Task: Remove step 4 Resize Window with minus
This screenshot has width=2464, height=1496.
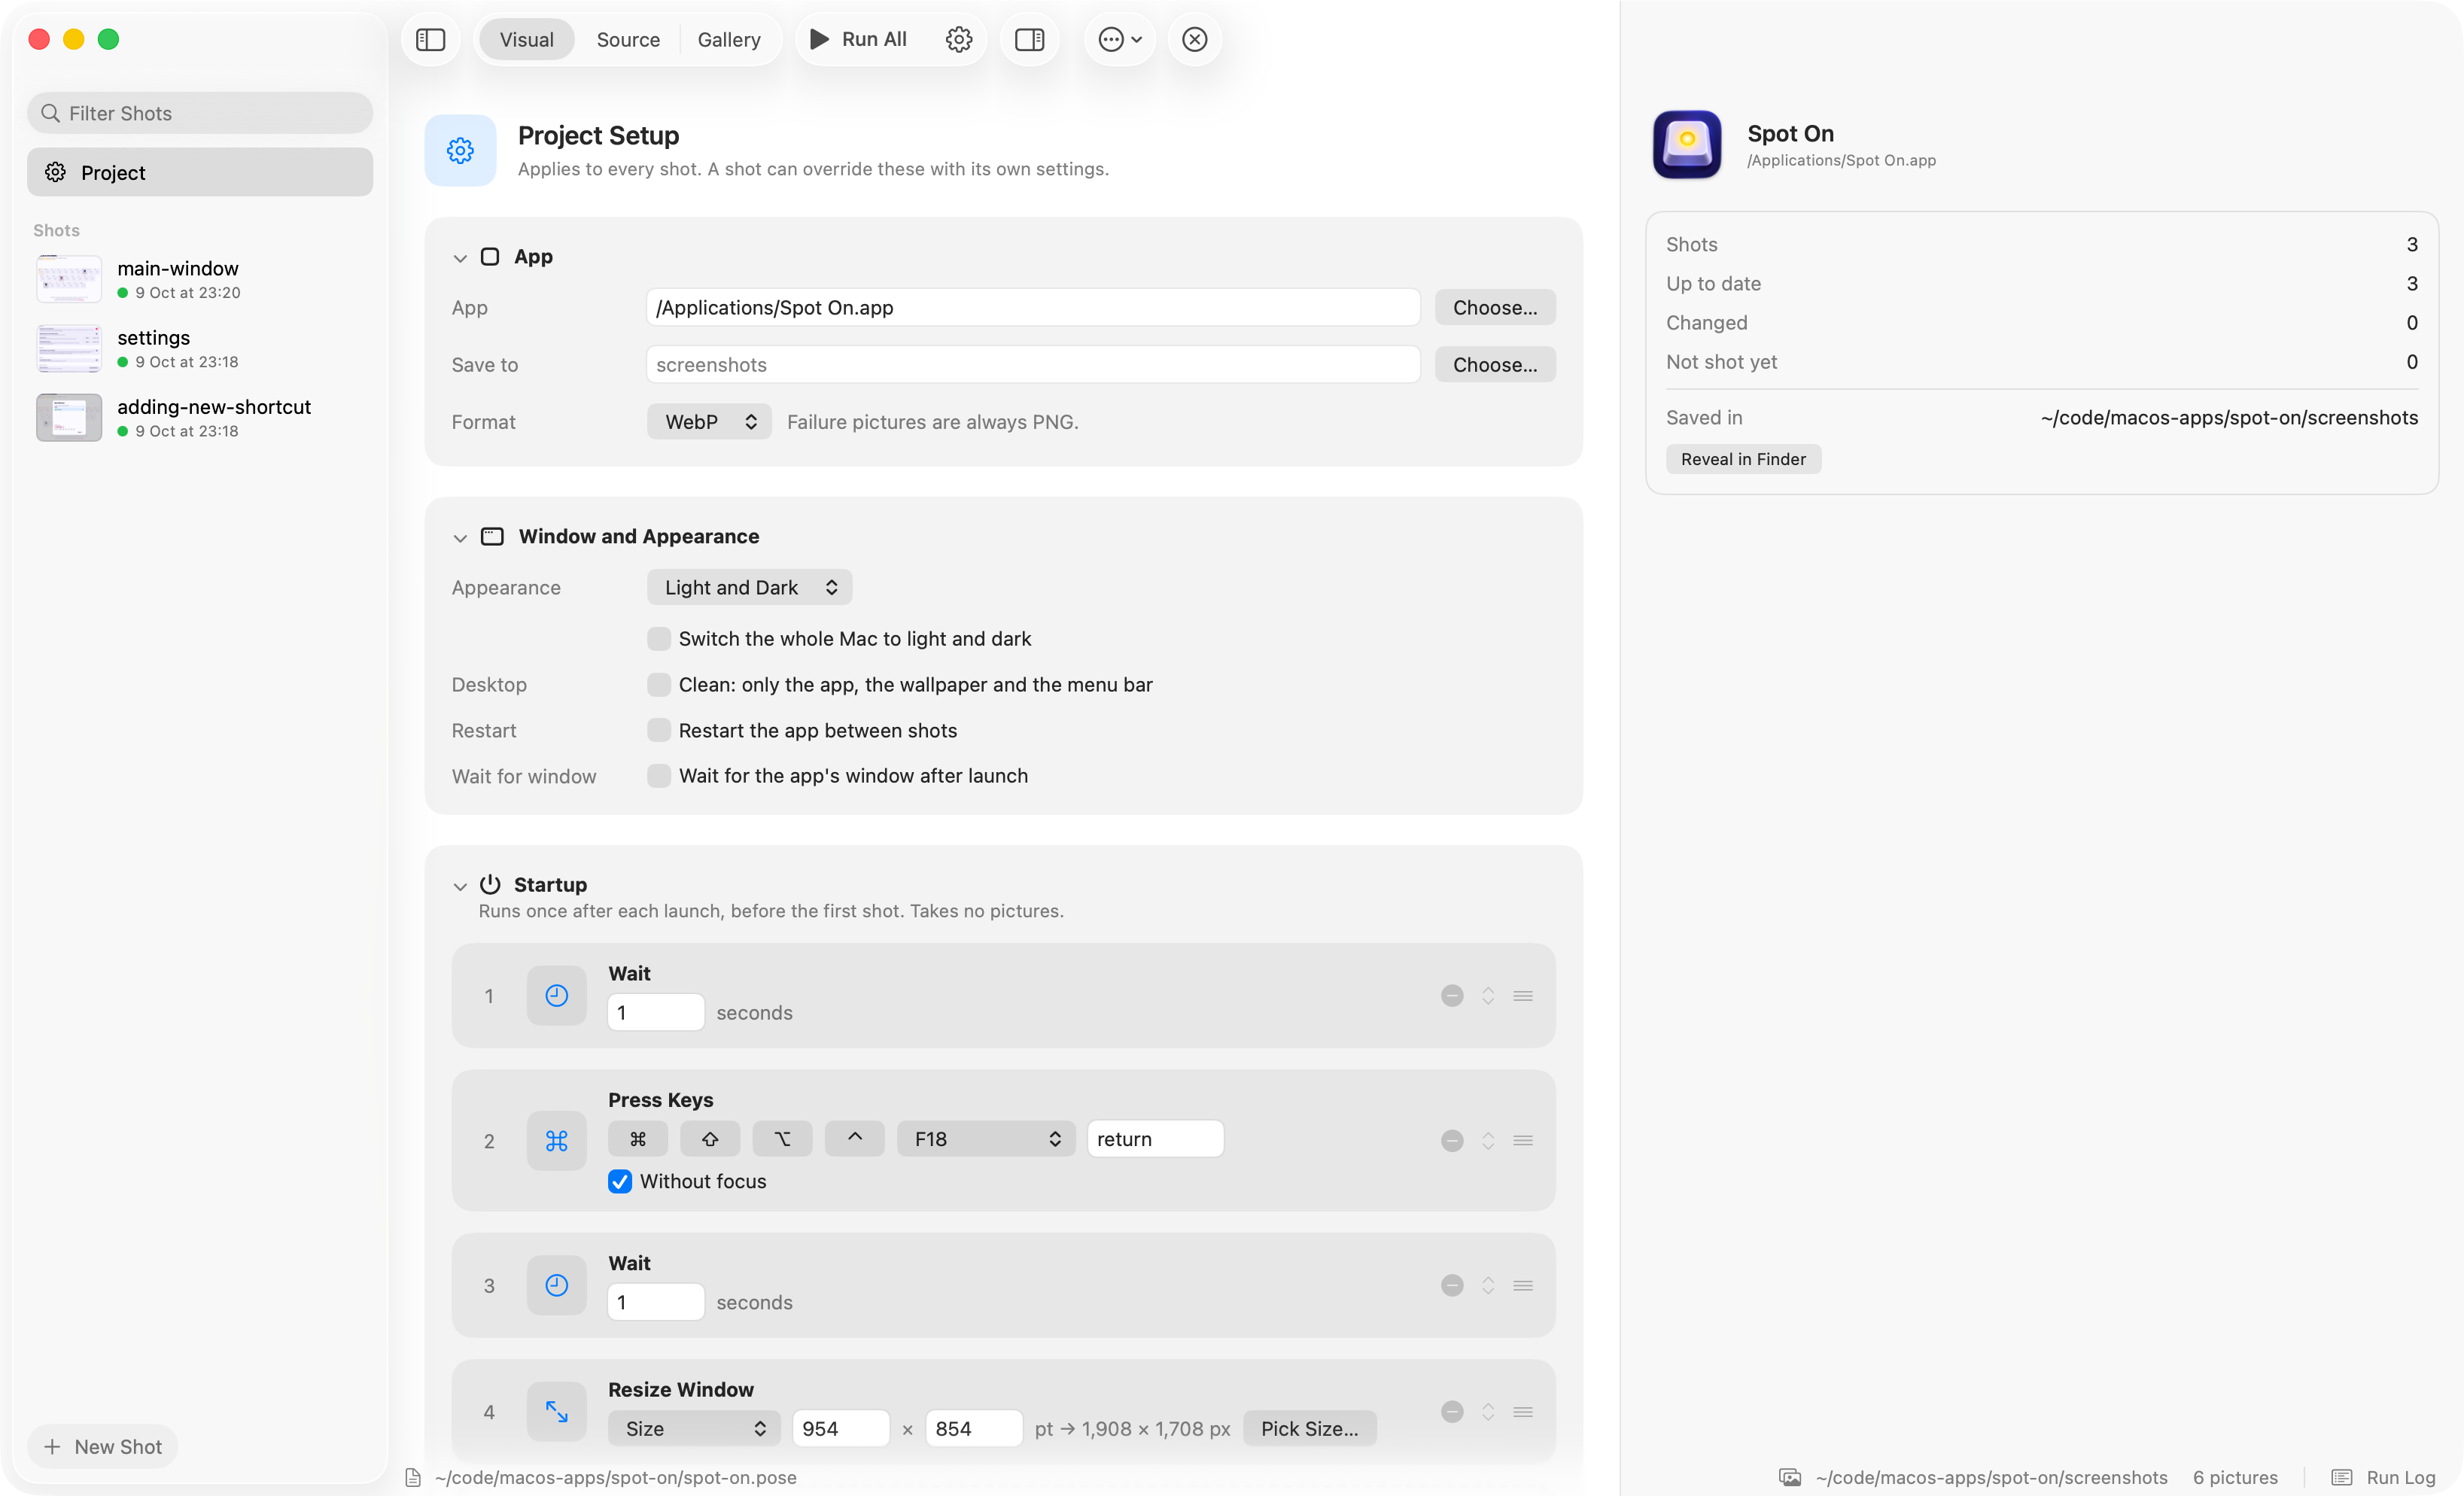Action: point(1452,1412)
